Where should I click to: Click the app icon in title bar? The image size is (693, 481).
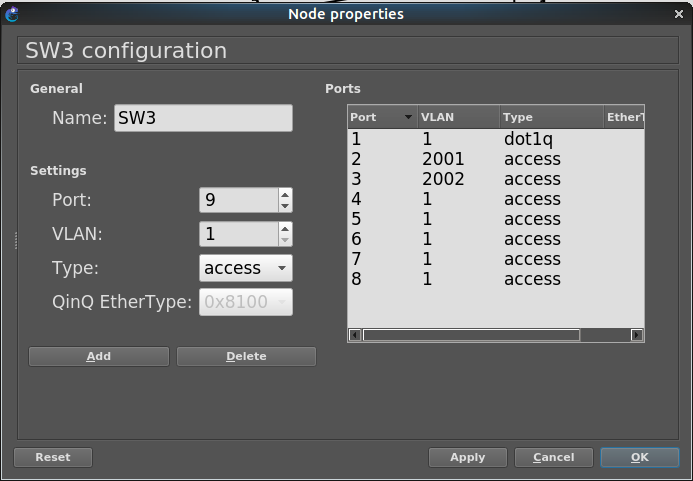[x=11, y=14]
